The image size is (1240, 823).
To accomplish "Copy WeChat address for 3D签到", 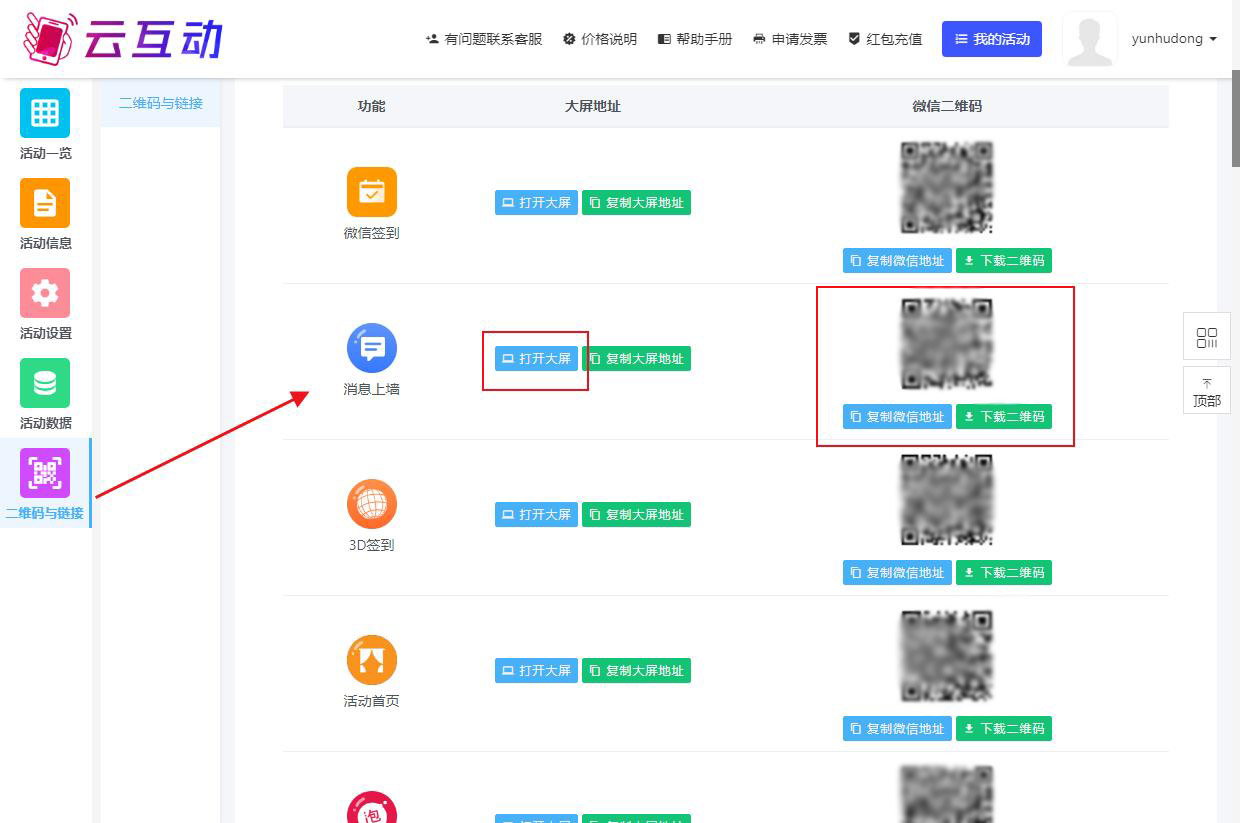I will pos(897,573).
